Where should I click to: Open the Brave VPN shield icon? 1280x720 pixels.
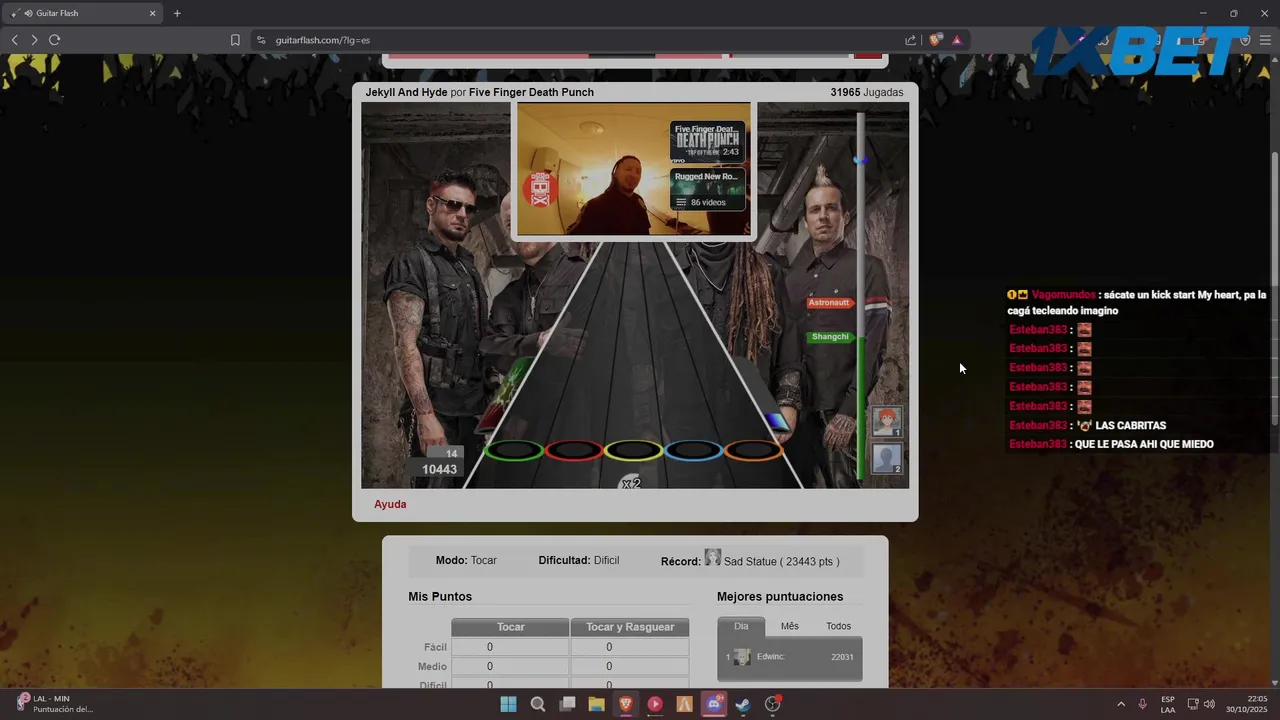(1245, 40)
